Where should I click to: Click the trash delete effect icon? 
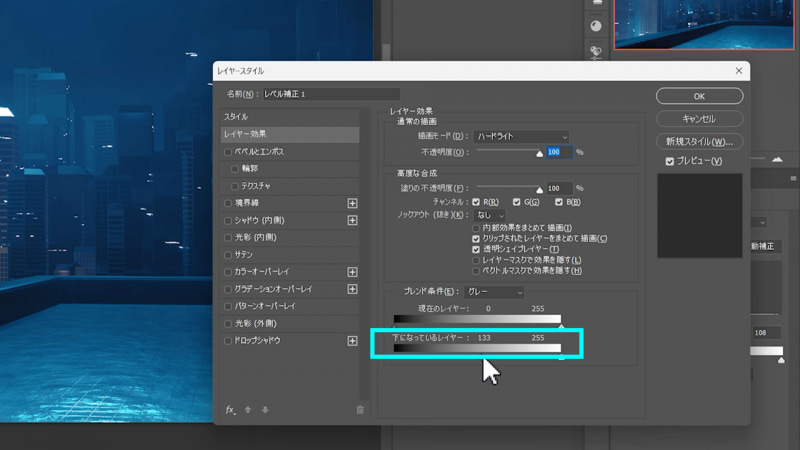point(360,410)
